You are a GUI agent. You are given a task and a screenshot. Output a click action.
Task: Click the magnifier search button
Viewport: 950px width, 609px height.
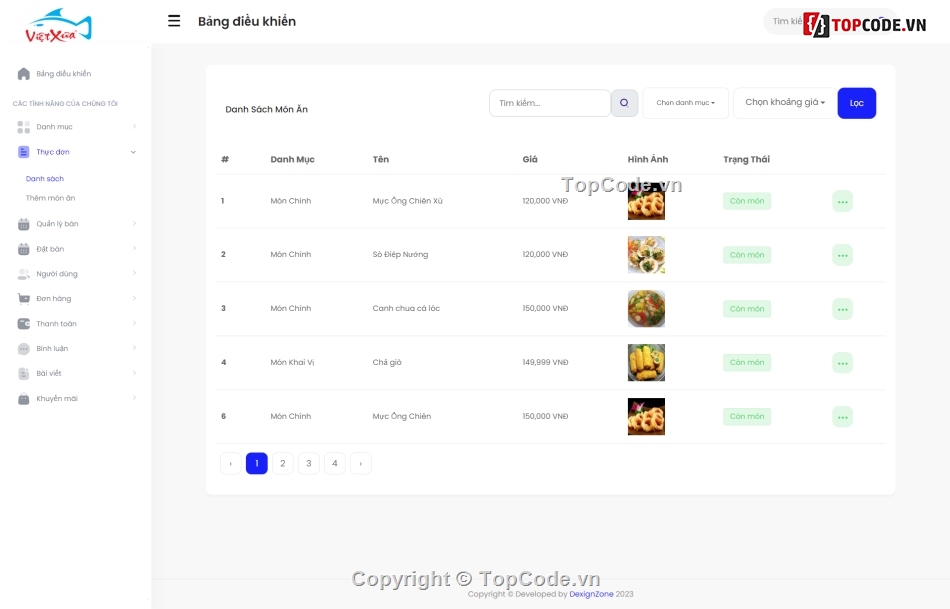pos(624,103)
